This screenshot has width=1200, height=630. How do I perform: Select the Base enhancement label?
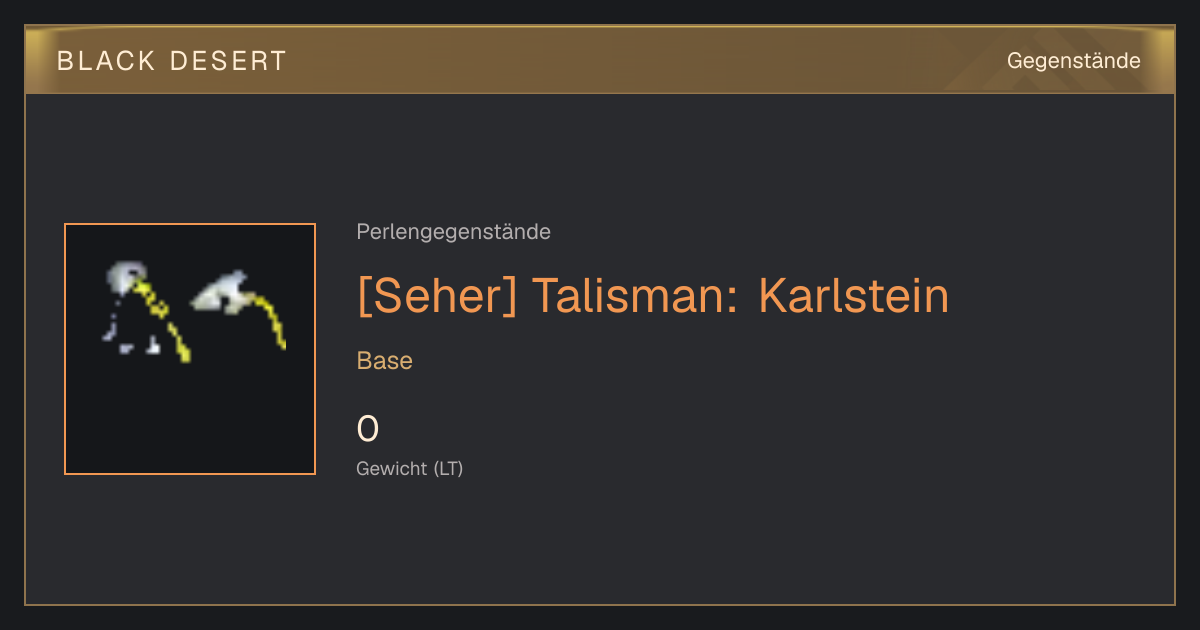384,361
